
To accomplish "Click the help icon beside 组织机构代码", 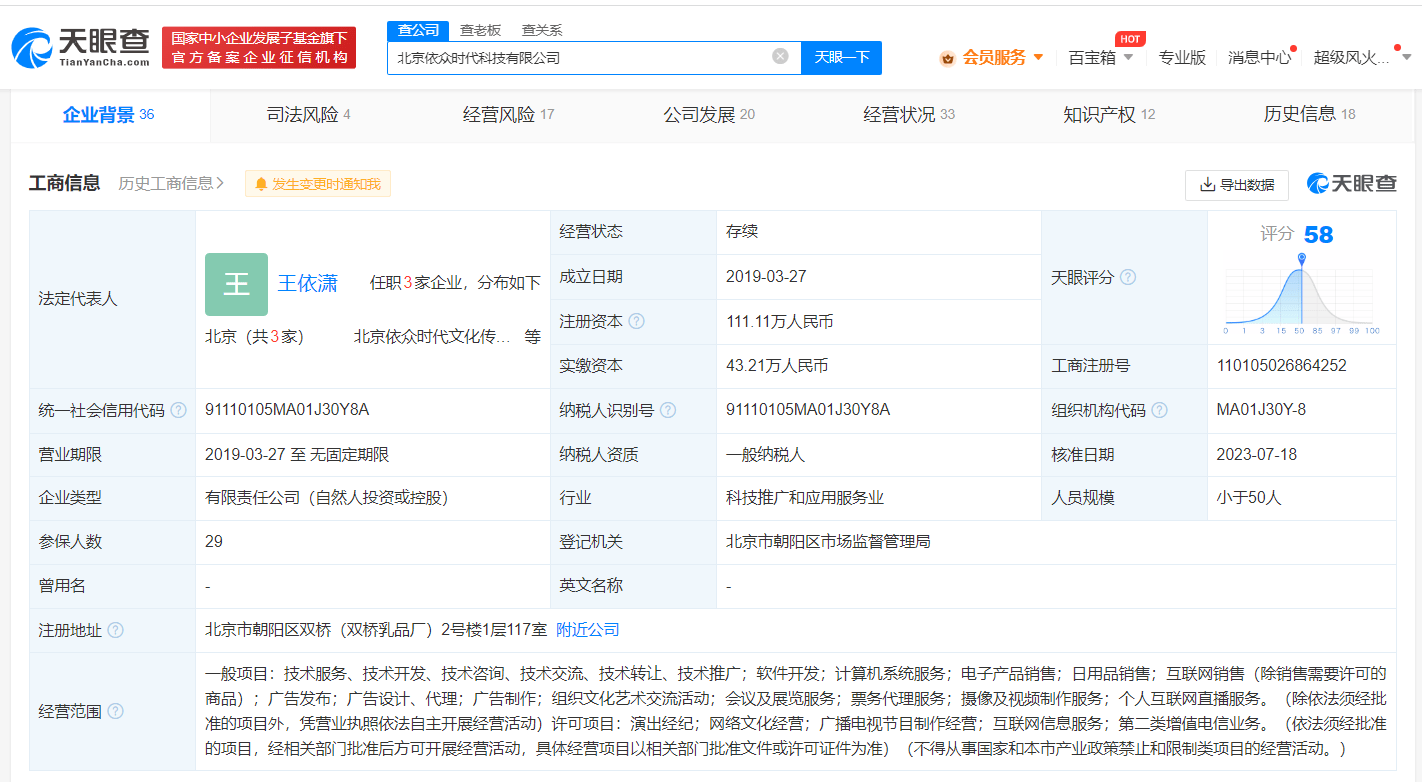I will (x=1160, y=410).
